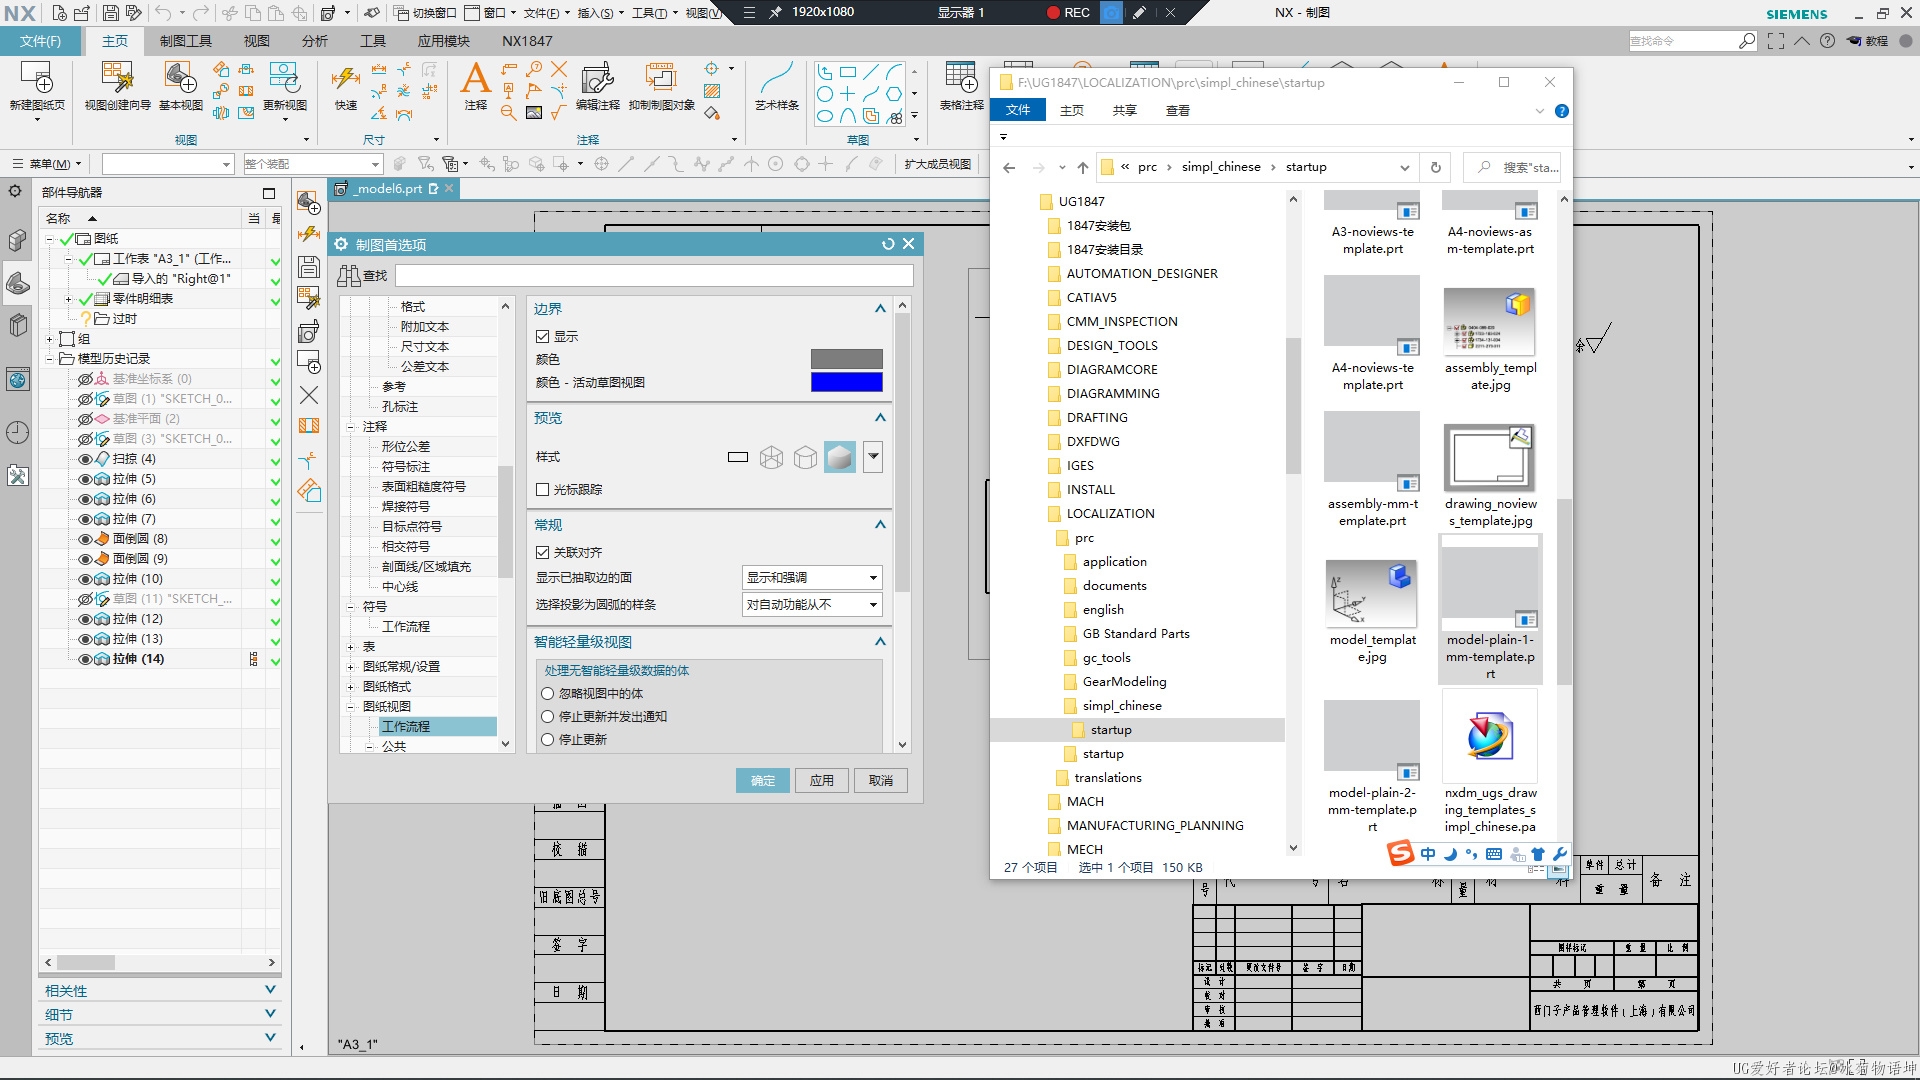Viewport: 1920px width, 1080px height.
Task: Click the preferences search input field
Action: coord(654,276)
